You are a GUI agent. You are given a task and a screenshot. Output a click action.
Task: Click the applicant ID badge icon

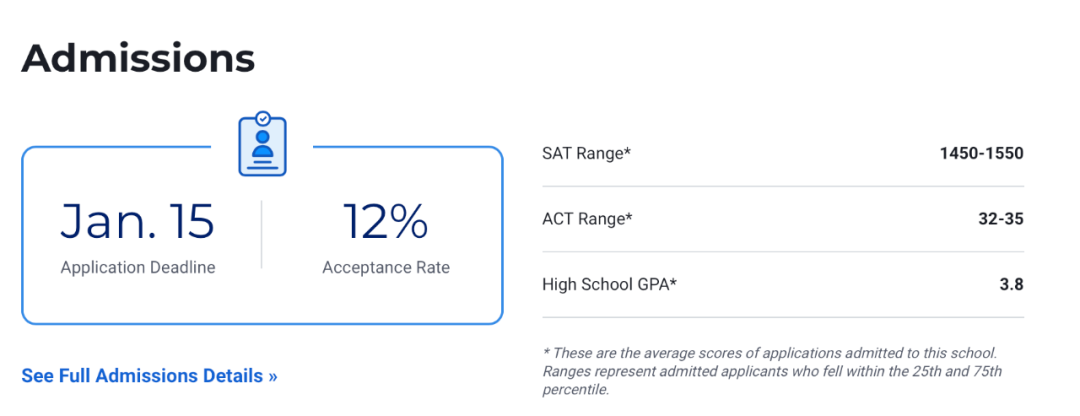262,144
